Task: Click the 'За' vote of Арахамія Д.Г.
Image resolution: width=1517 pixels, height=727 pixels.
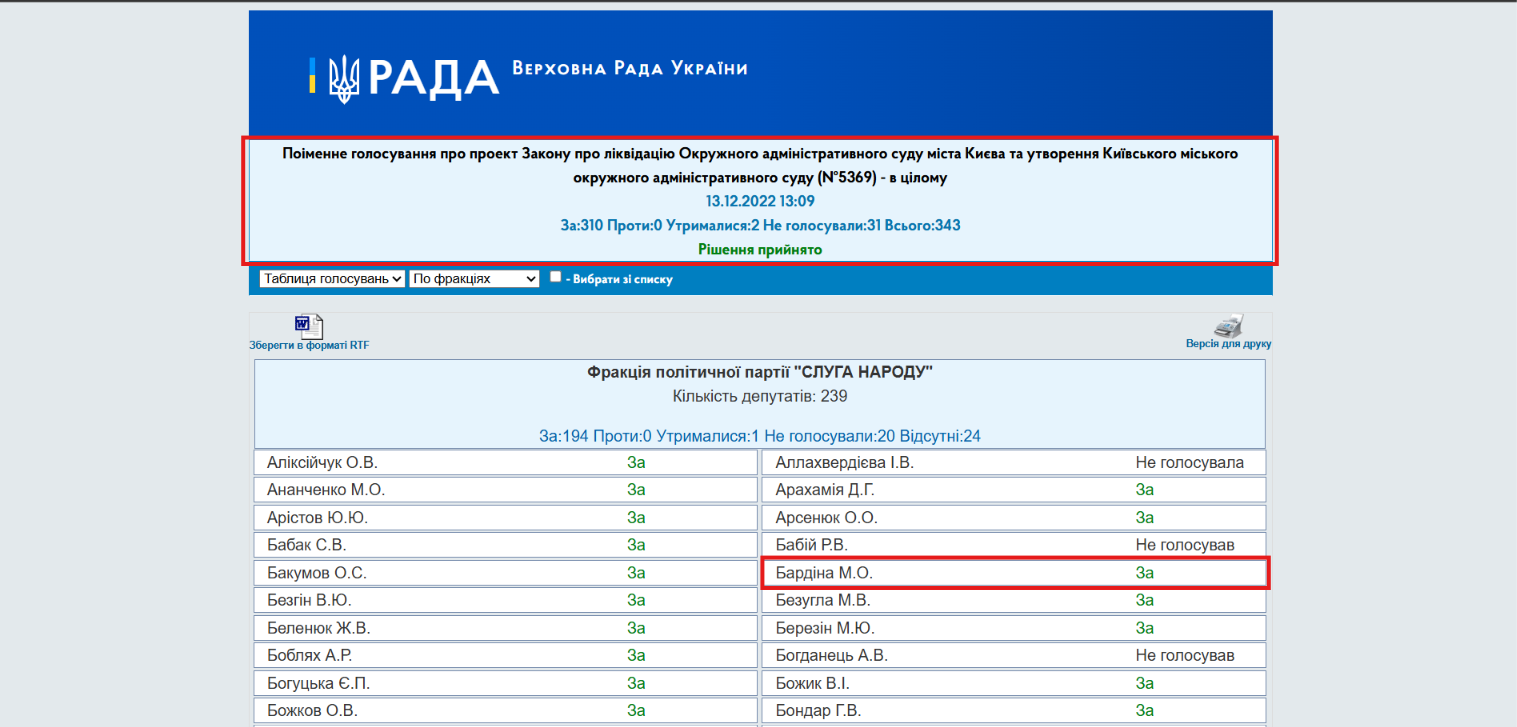Action: (1145, 490)
